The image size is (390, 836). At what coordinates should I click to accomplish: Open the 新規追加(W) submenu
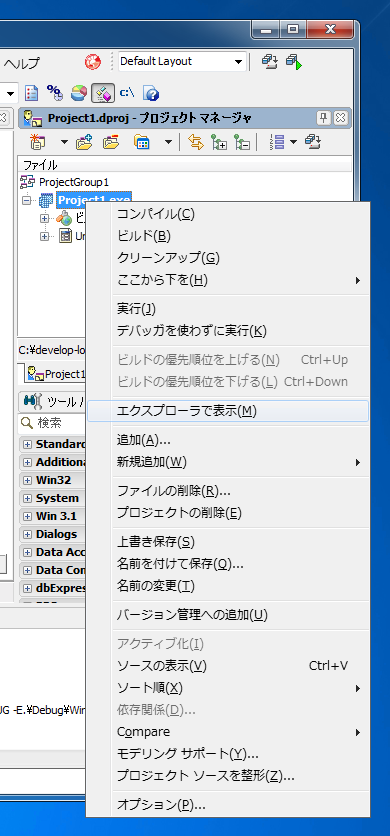pos(228,462)
